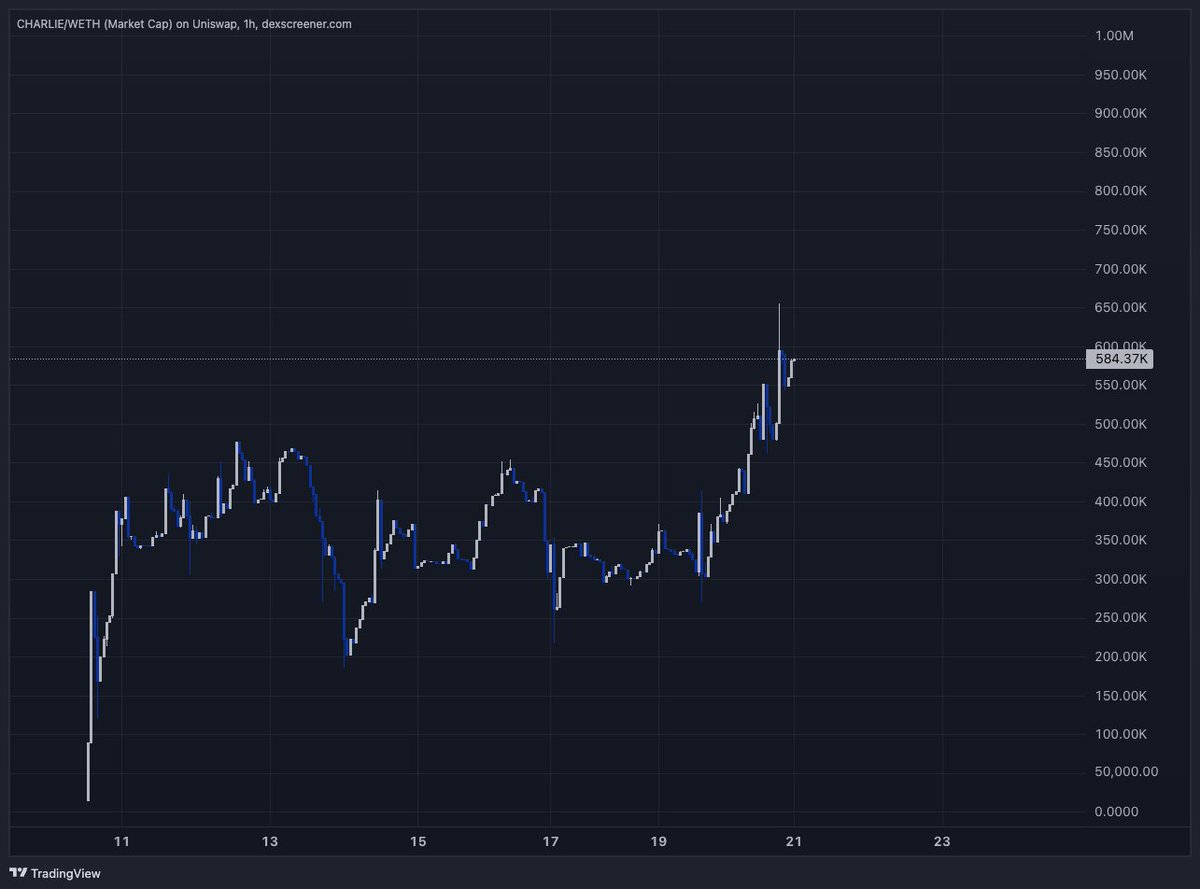Image resolution: width=1200 pixels, height=889 pixels.
Task: Click the 0.0000 price scale label
Action: [1115, 811]
